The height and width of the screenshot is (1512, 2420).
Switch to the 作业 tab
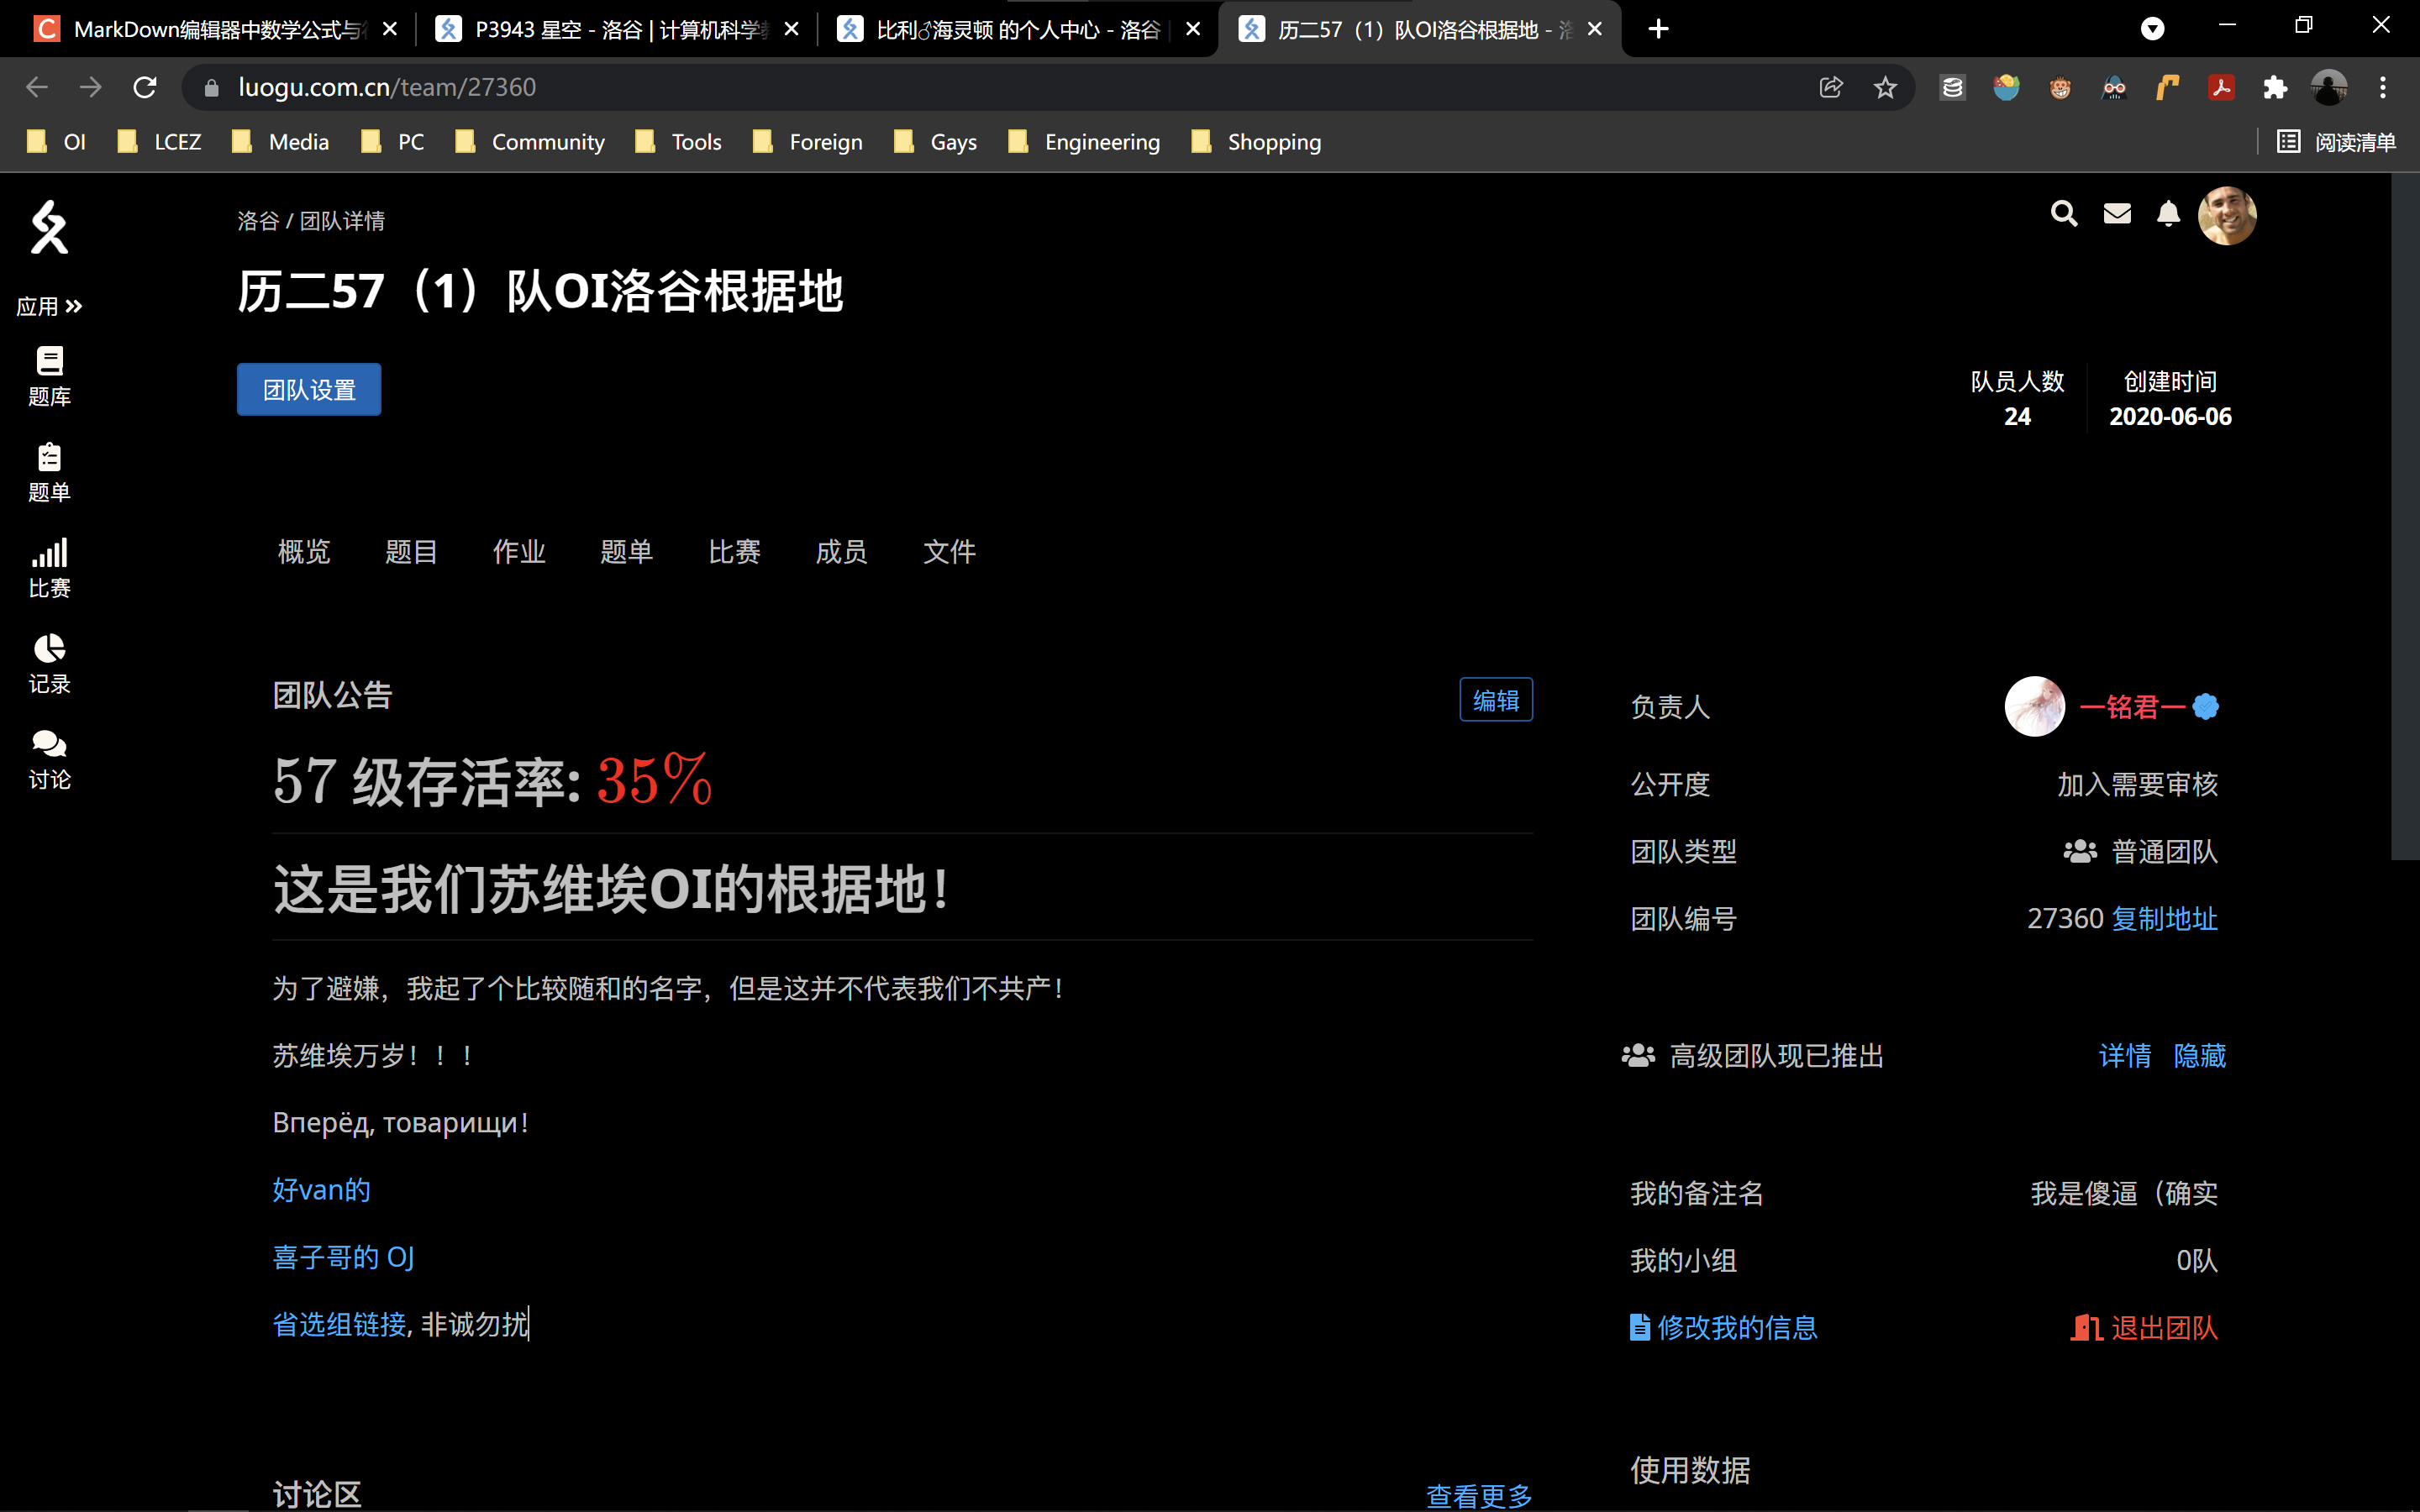[519, 551]
